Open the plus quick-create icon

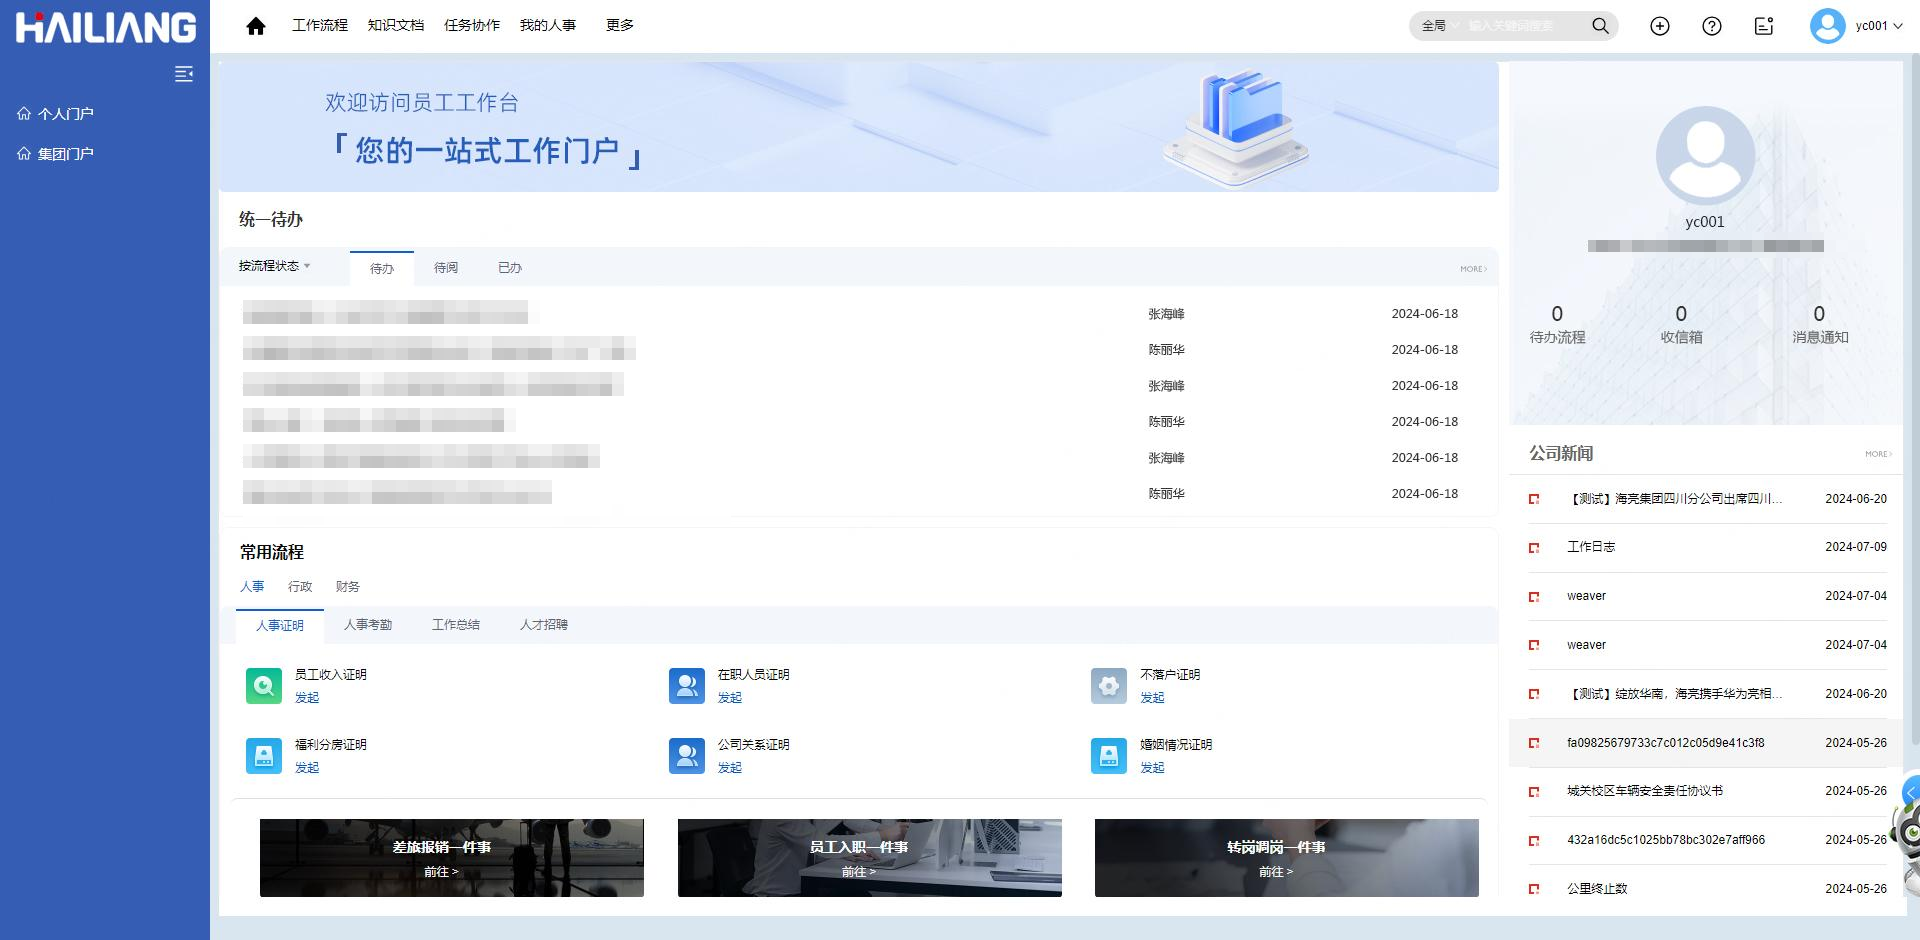1660,26
